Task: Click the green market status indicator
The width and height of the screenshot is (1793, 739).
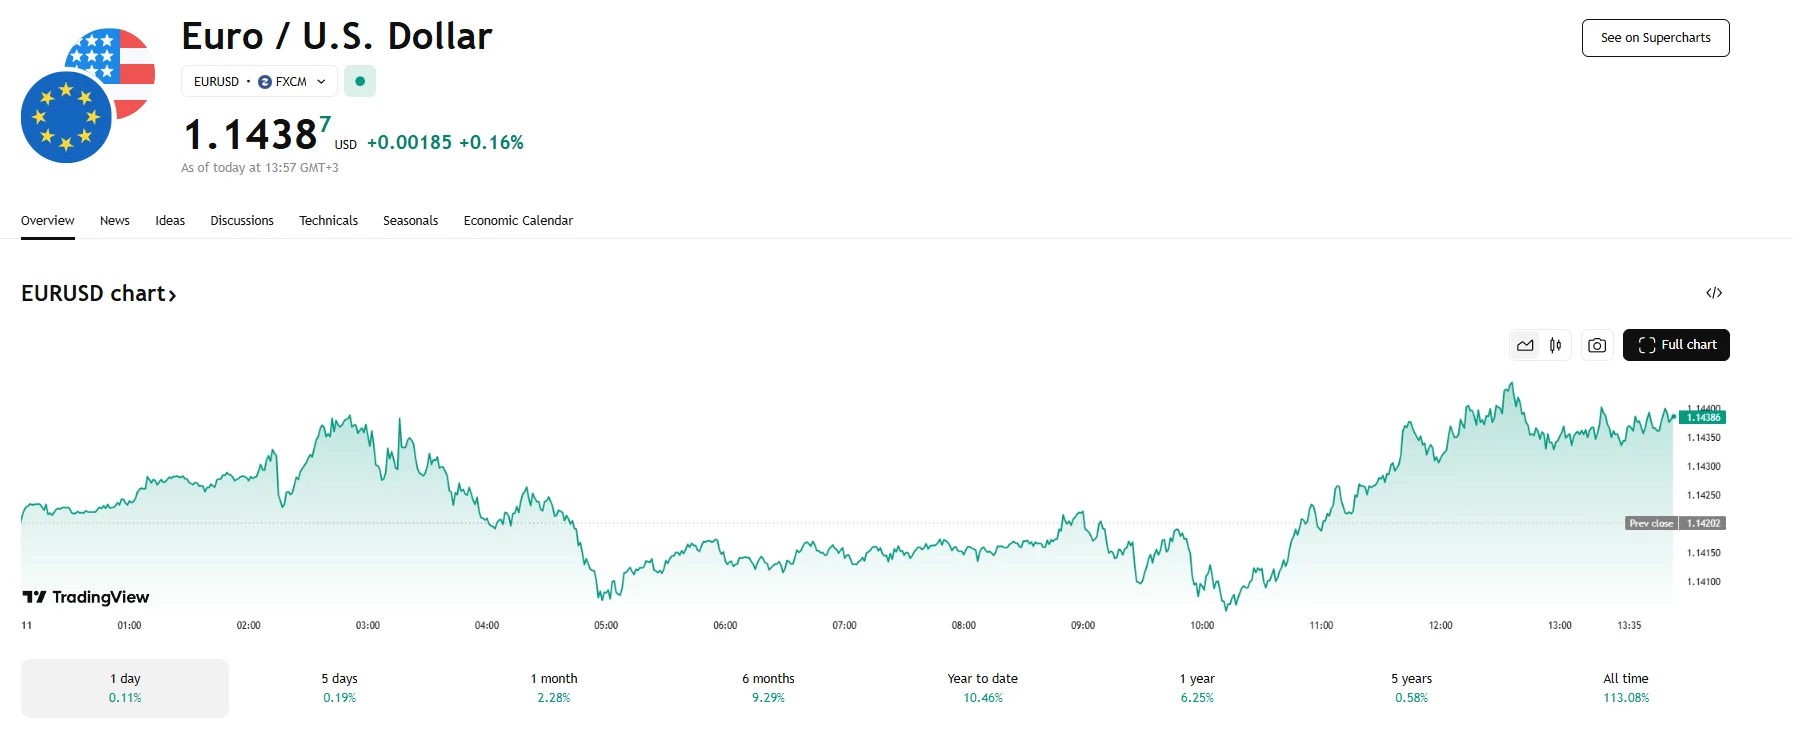Action: 360,81
